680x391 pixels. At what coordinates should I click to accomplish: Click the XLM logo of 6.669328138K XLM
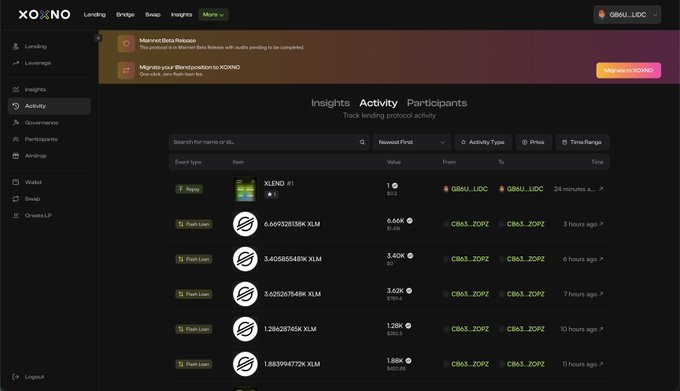[x=245, y=224]
